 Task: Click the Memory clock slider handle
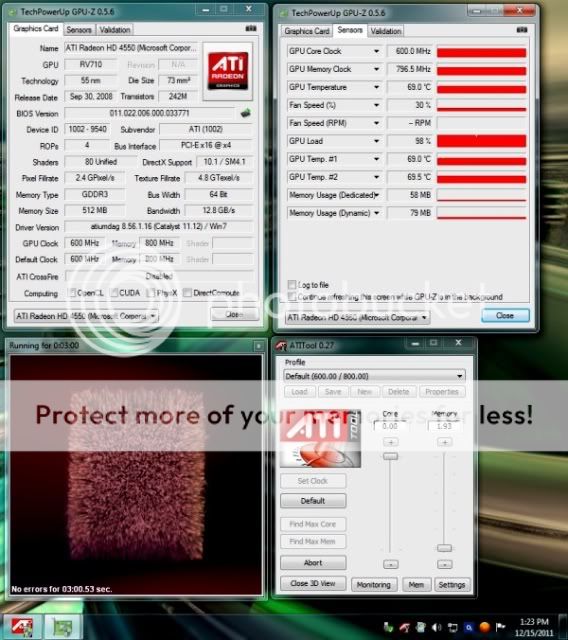click(444, 548)
